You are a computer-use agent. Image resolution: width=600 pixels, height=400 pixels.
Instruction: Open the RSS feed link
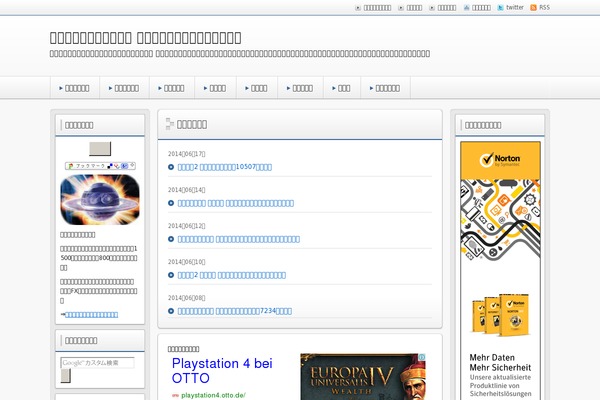(545, 7)
